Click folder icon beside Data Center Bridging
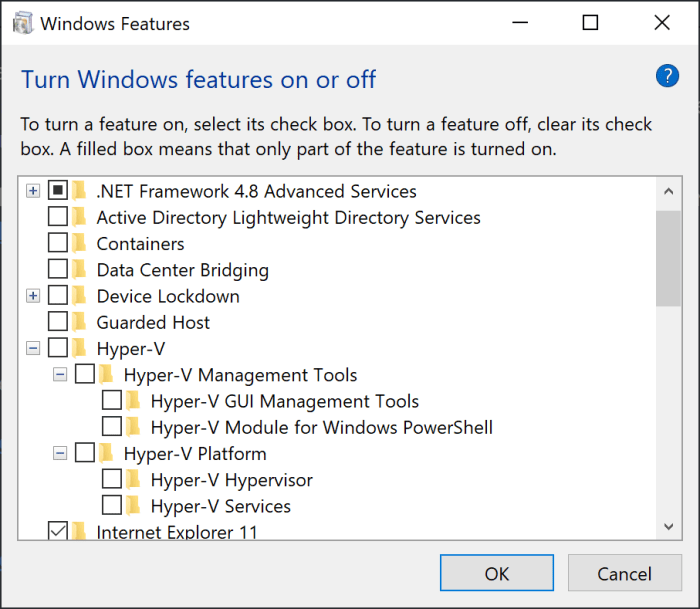This screenshot has height=609, width=700. [x=79, y=270]
